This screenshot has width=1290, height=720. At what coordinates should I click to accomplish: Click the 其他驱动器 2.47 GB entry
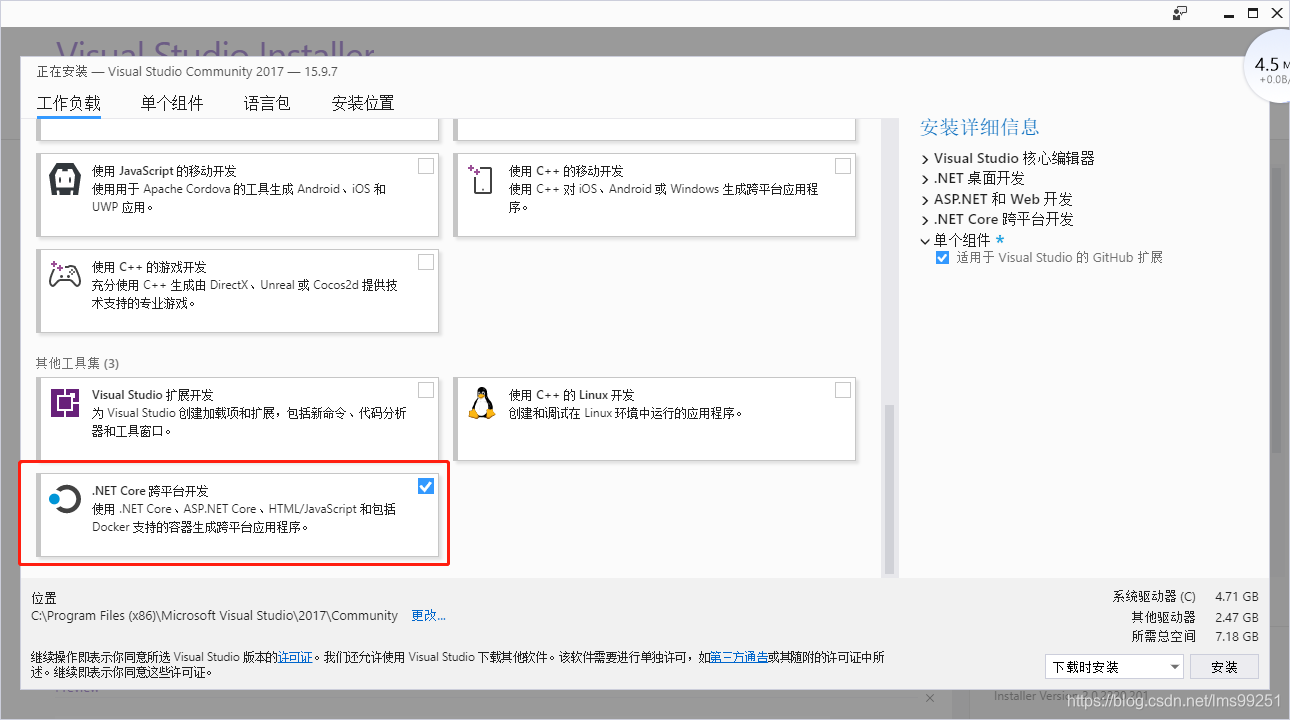(1195, 616)
